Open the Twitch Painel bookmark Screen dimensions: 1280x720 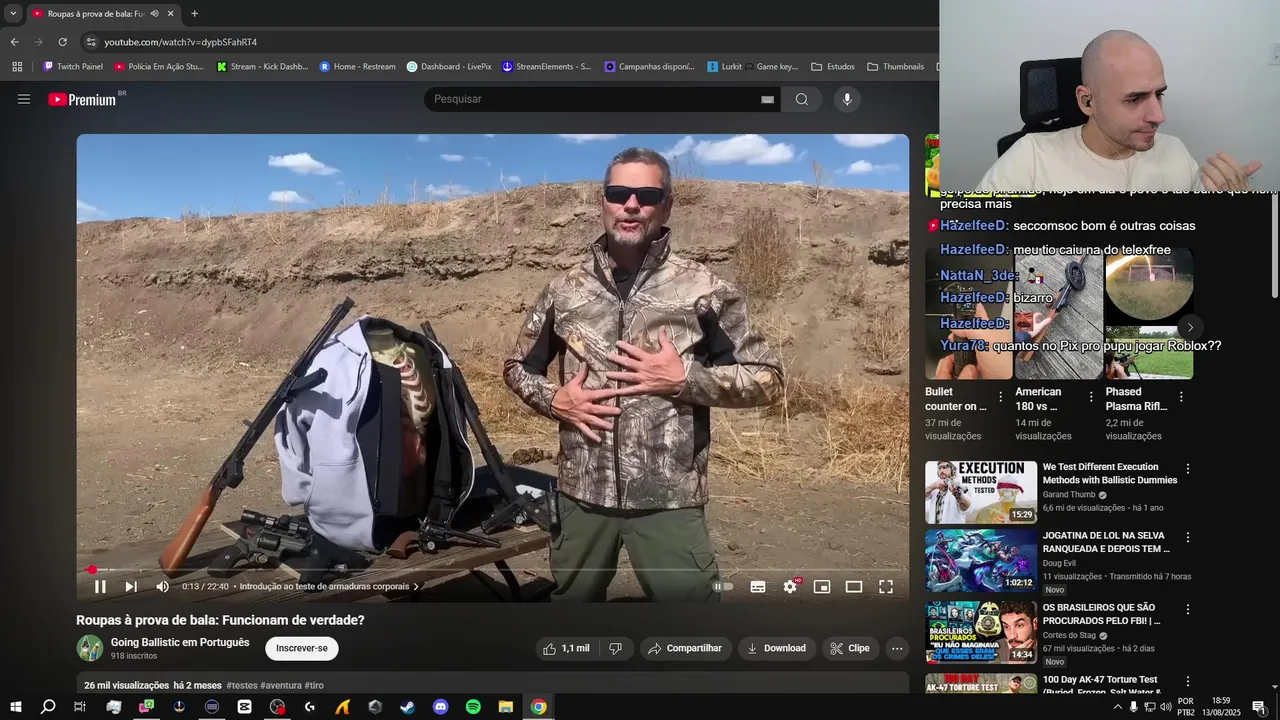[73, 67]
